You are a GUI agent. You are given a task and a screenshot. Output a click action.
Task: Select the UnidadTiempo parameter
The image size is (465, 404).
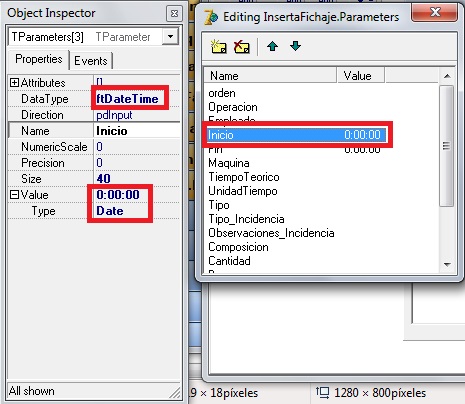tap(243, 191)
